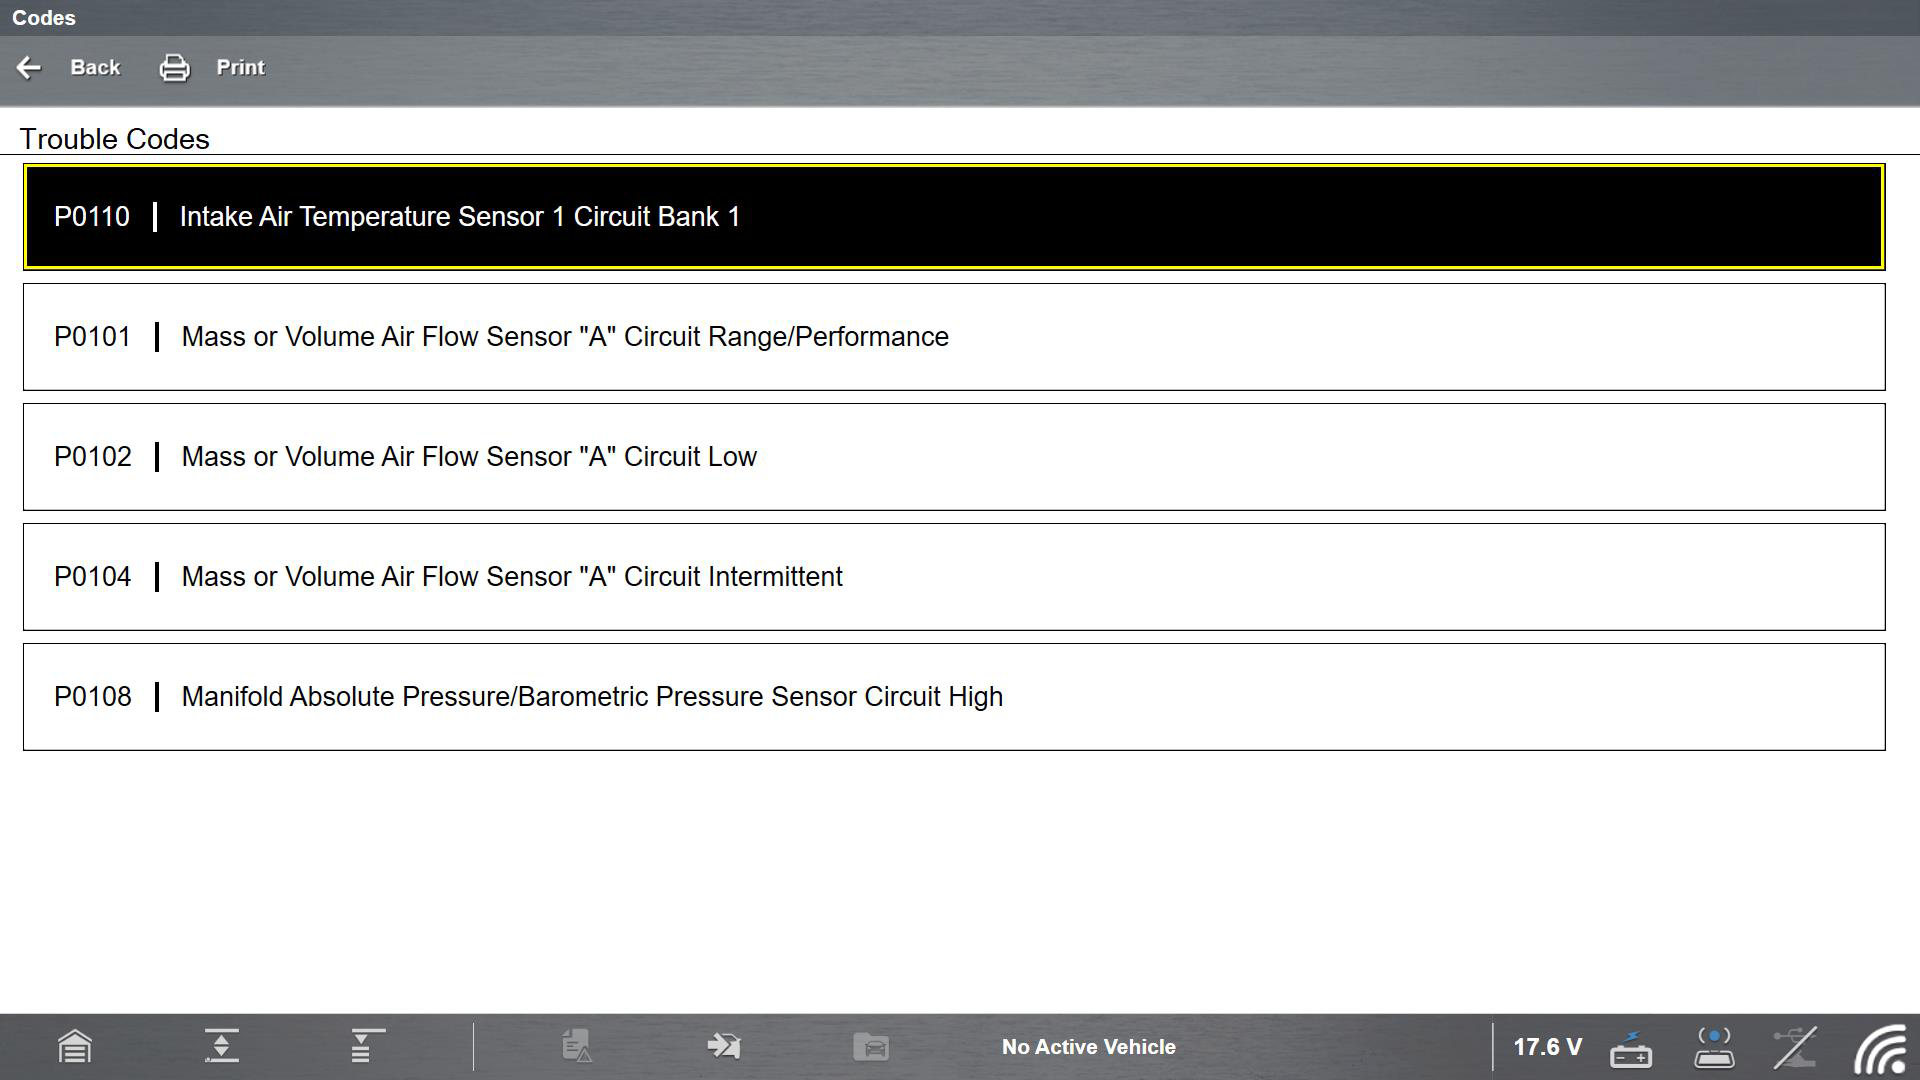The image size is (1920, 1080).
Task: Click the vehicle exit arrow icon
Action: tap(723, 1047)
